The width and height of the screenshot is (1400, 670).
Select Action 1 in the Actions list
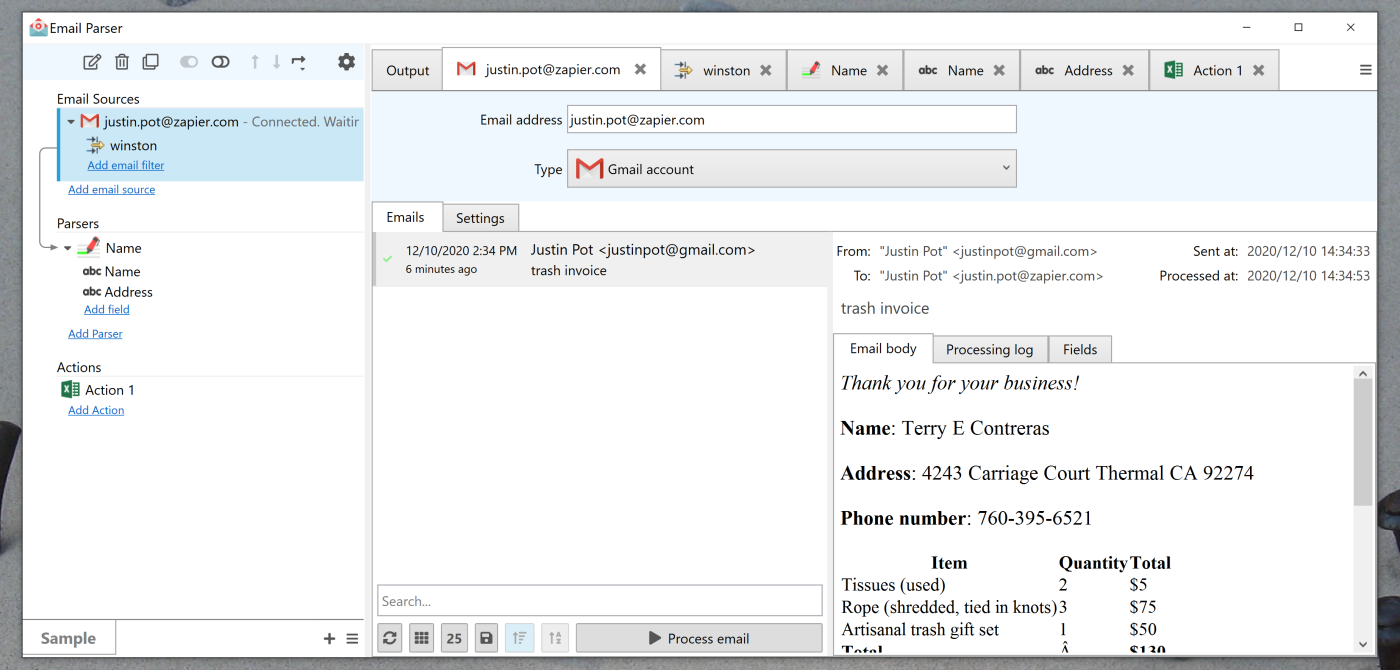(x=109, y=390)
